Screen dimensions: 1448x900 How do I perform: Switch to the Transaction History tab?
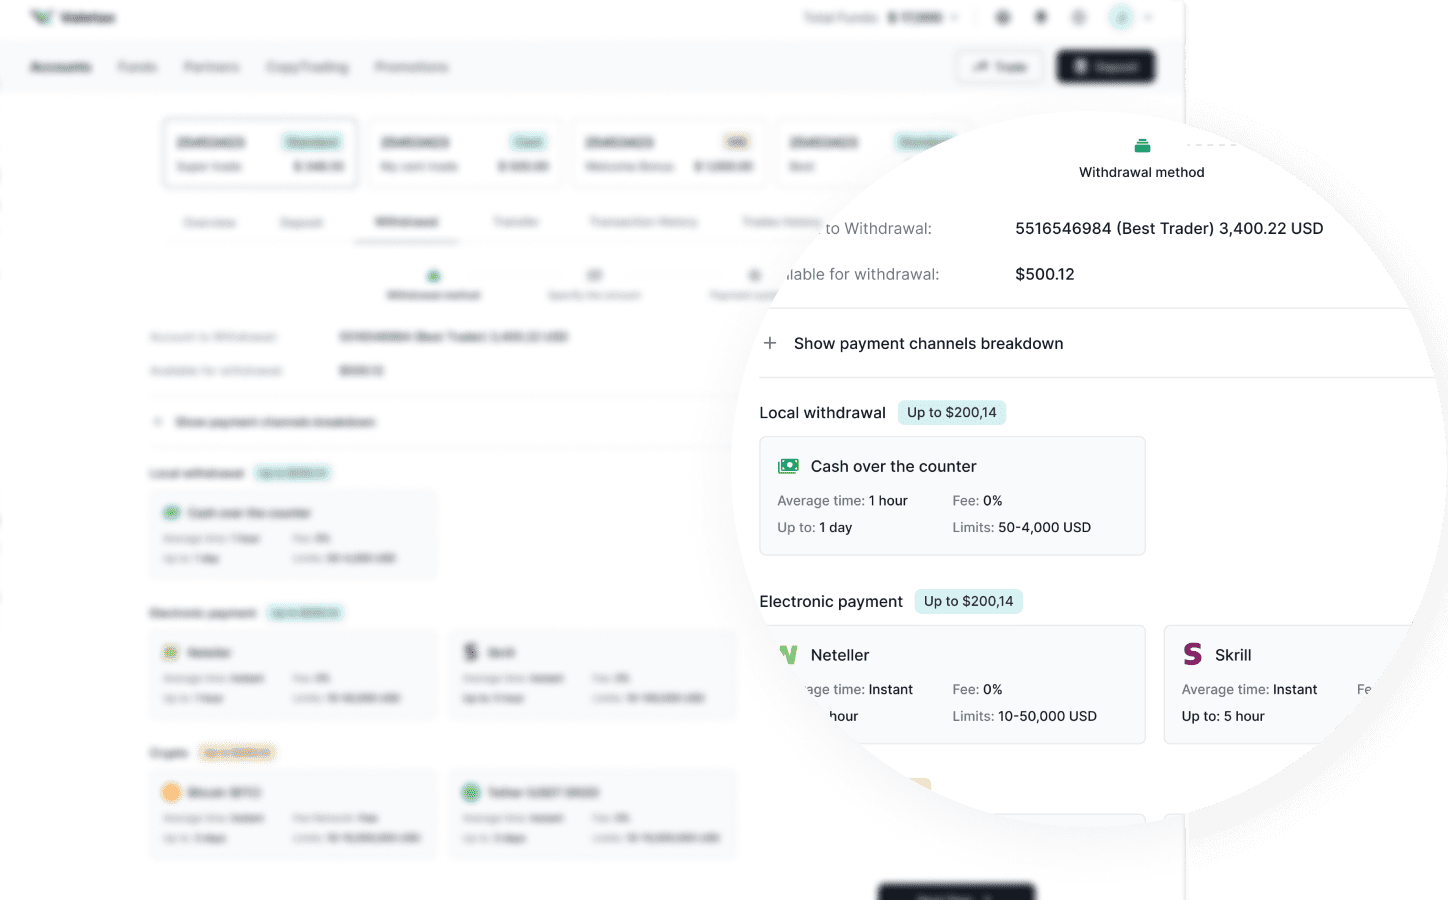click(x=643, y=222)
